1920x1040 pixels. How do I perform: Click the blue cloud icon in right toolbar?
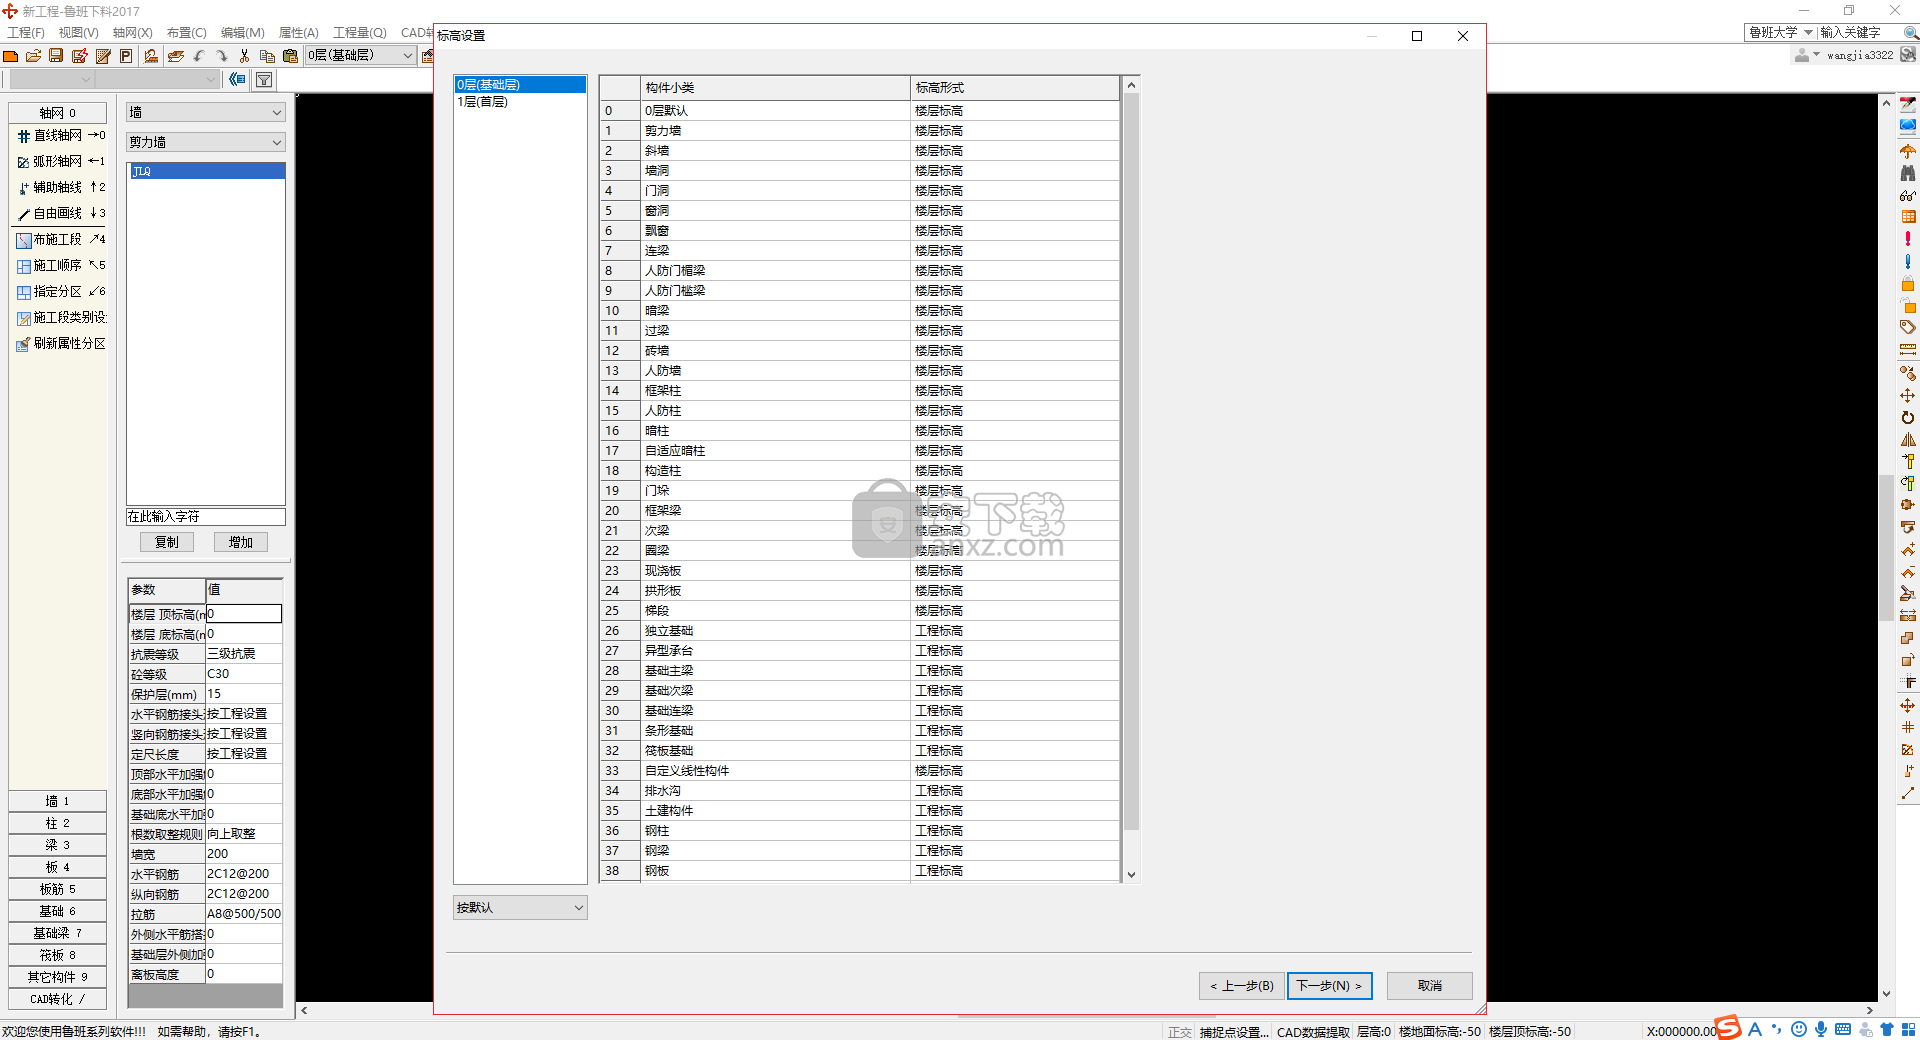pos(1908,127)
